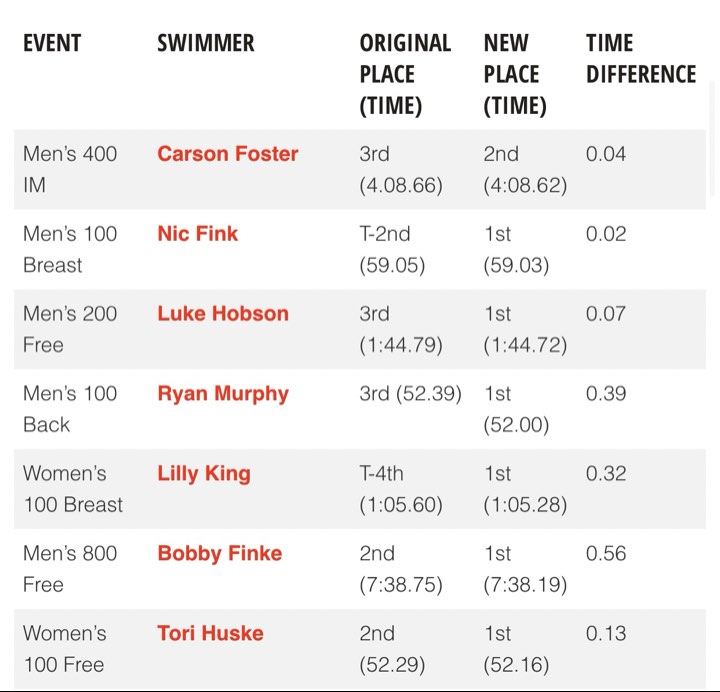The height and width of the screenshot is (692, 720).
Task: Click the SWIMMER column header
Action: 206,44
